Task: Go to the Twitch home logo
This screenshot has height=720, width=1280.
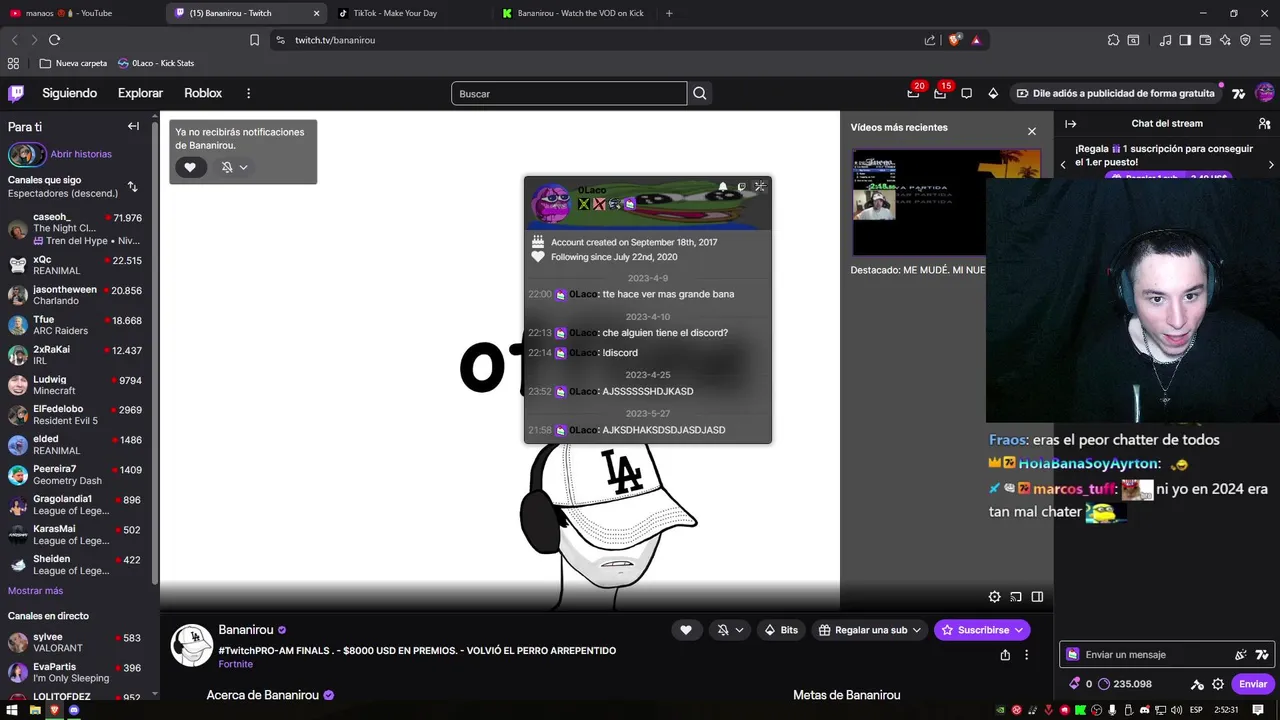Action: click(16, 93)
